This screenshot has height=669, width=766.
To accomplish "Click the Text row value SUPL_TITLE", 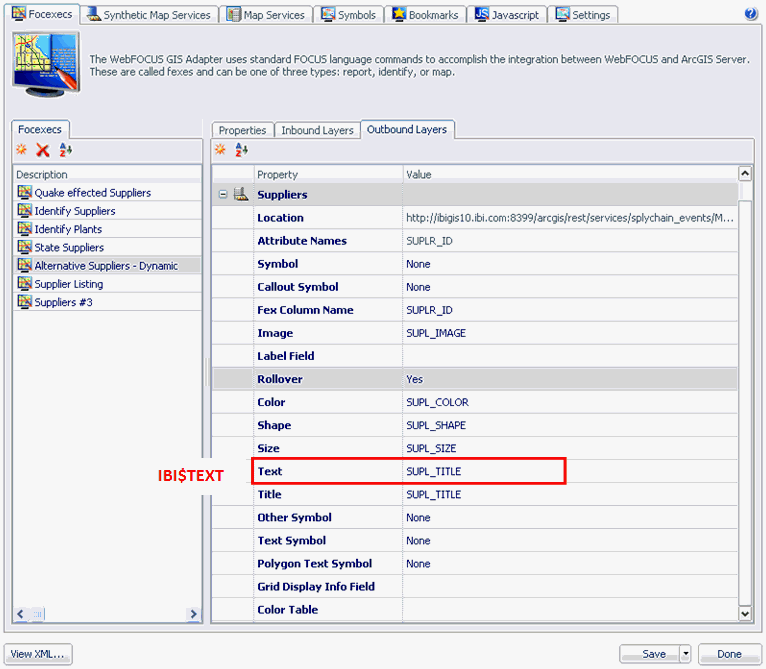I will [570, 471].
